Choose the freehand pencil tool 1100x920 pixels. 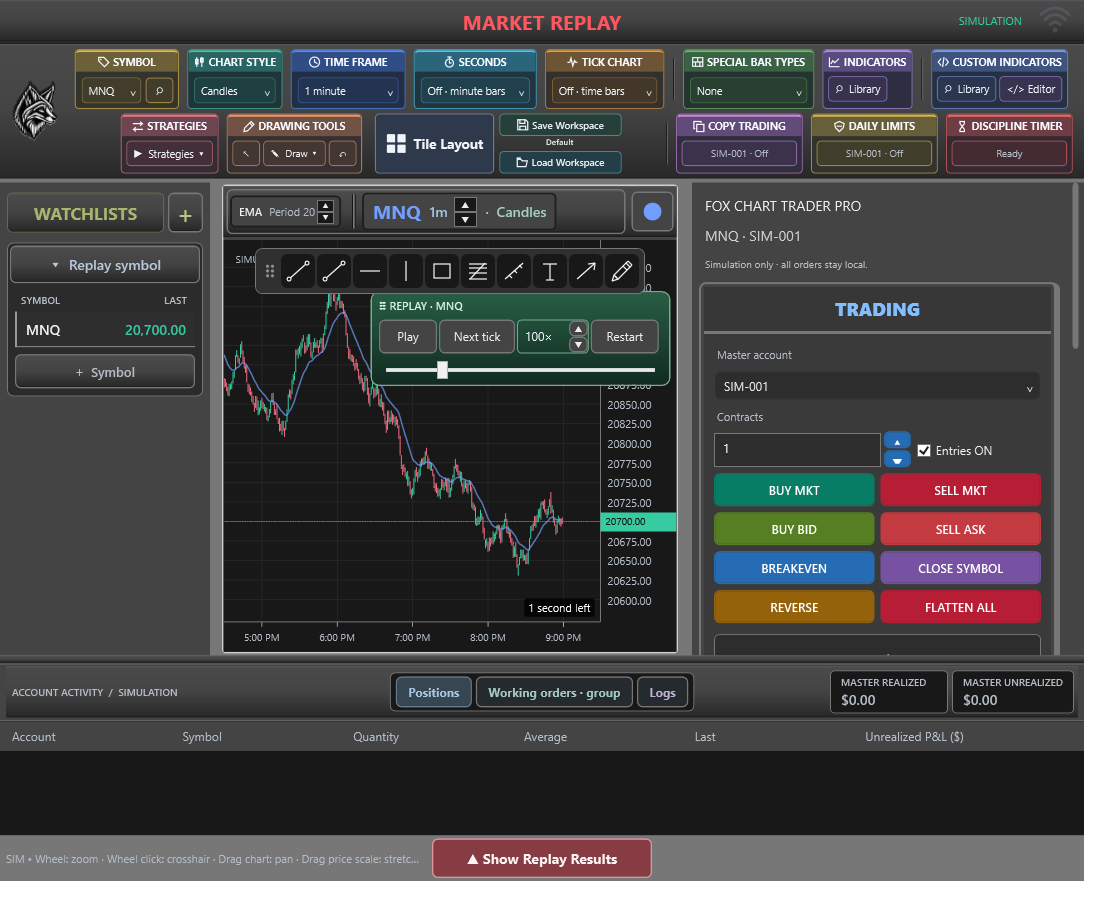pos(622,272)
